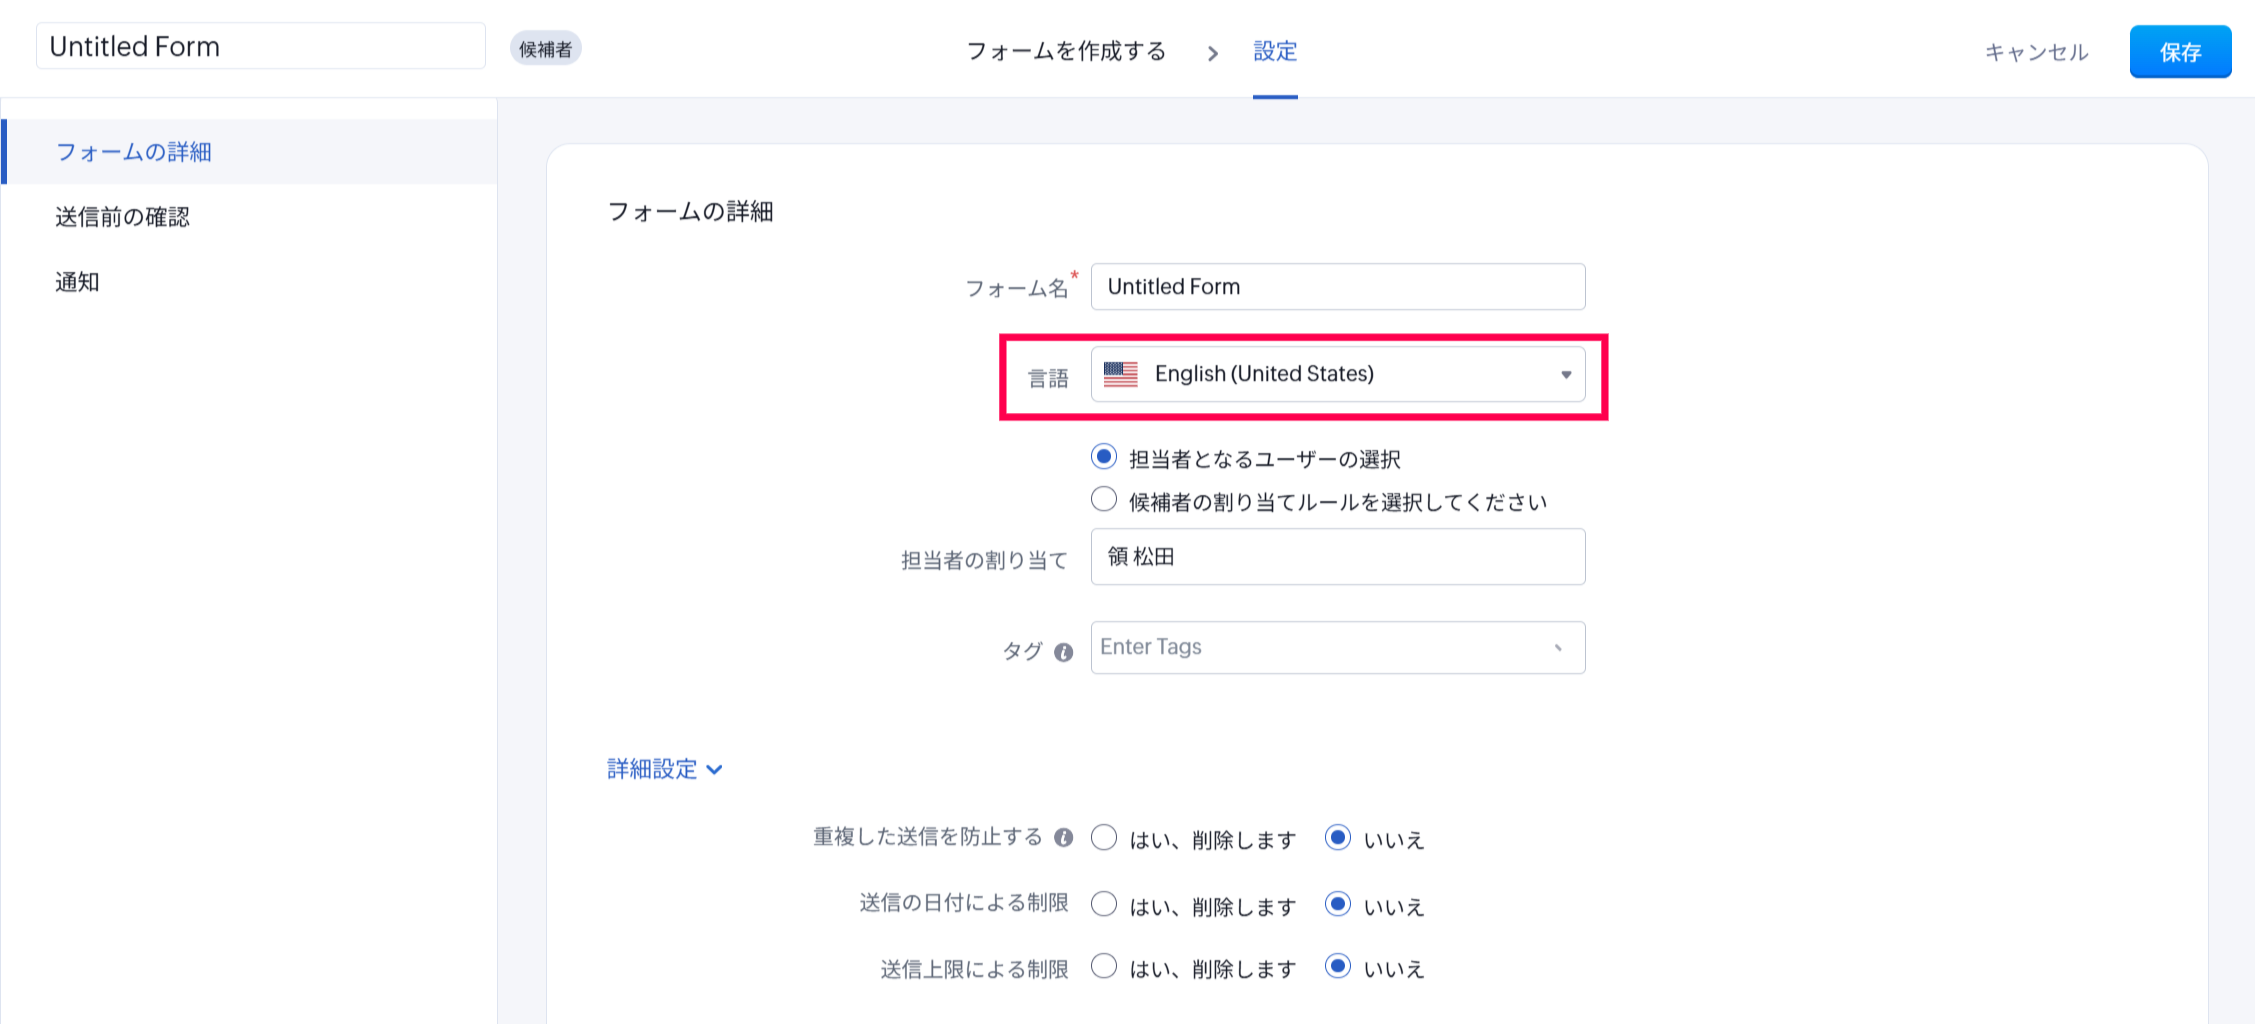Viewport: 2255px width, 1024px height.
Task: Go to フォームを作成する step
Action: pyautogui.click(x=1066, y=51)
